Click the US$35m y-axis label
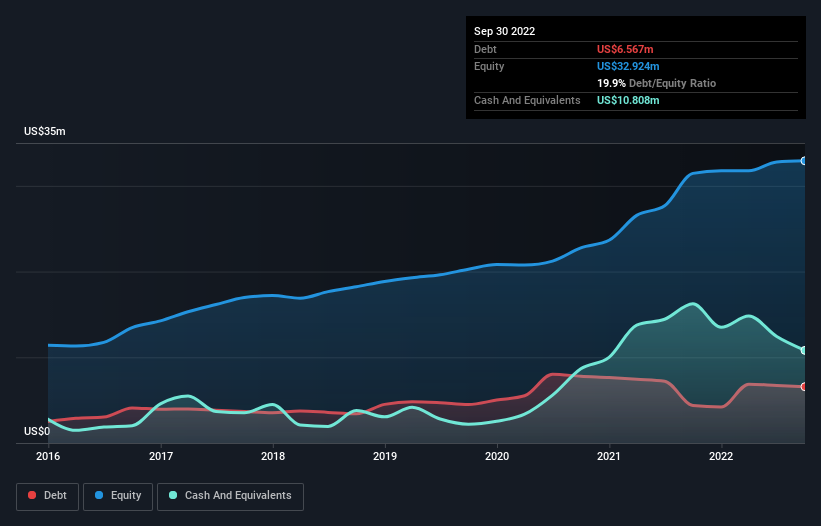 point(45,131)
